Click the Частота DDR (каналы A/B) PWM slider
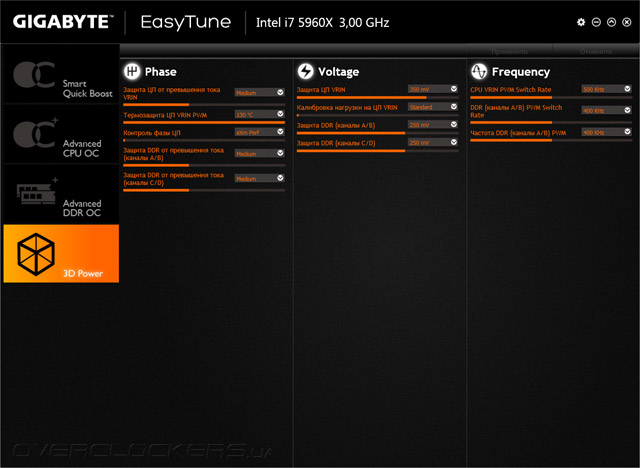This screenshot has width=640, height=468. click(551, 140)
